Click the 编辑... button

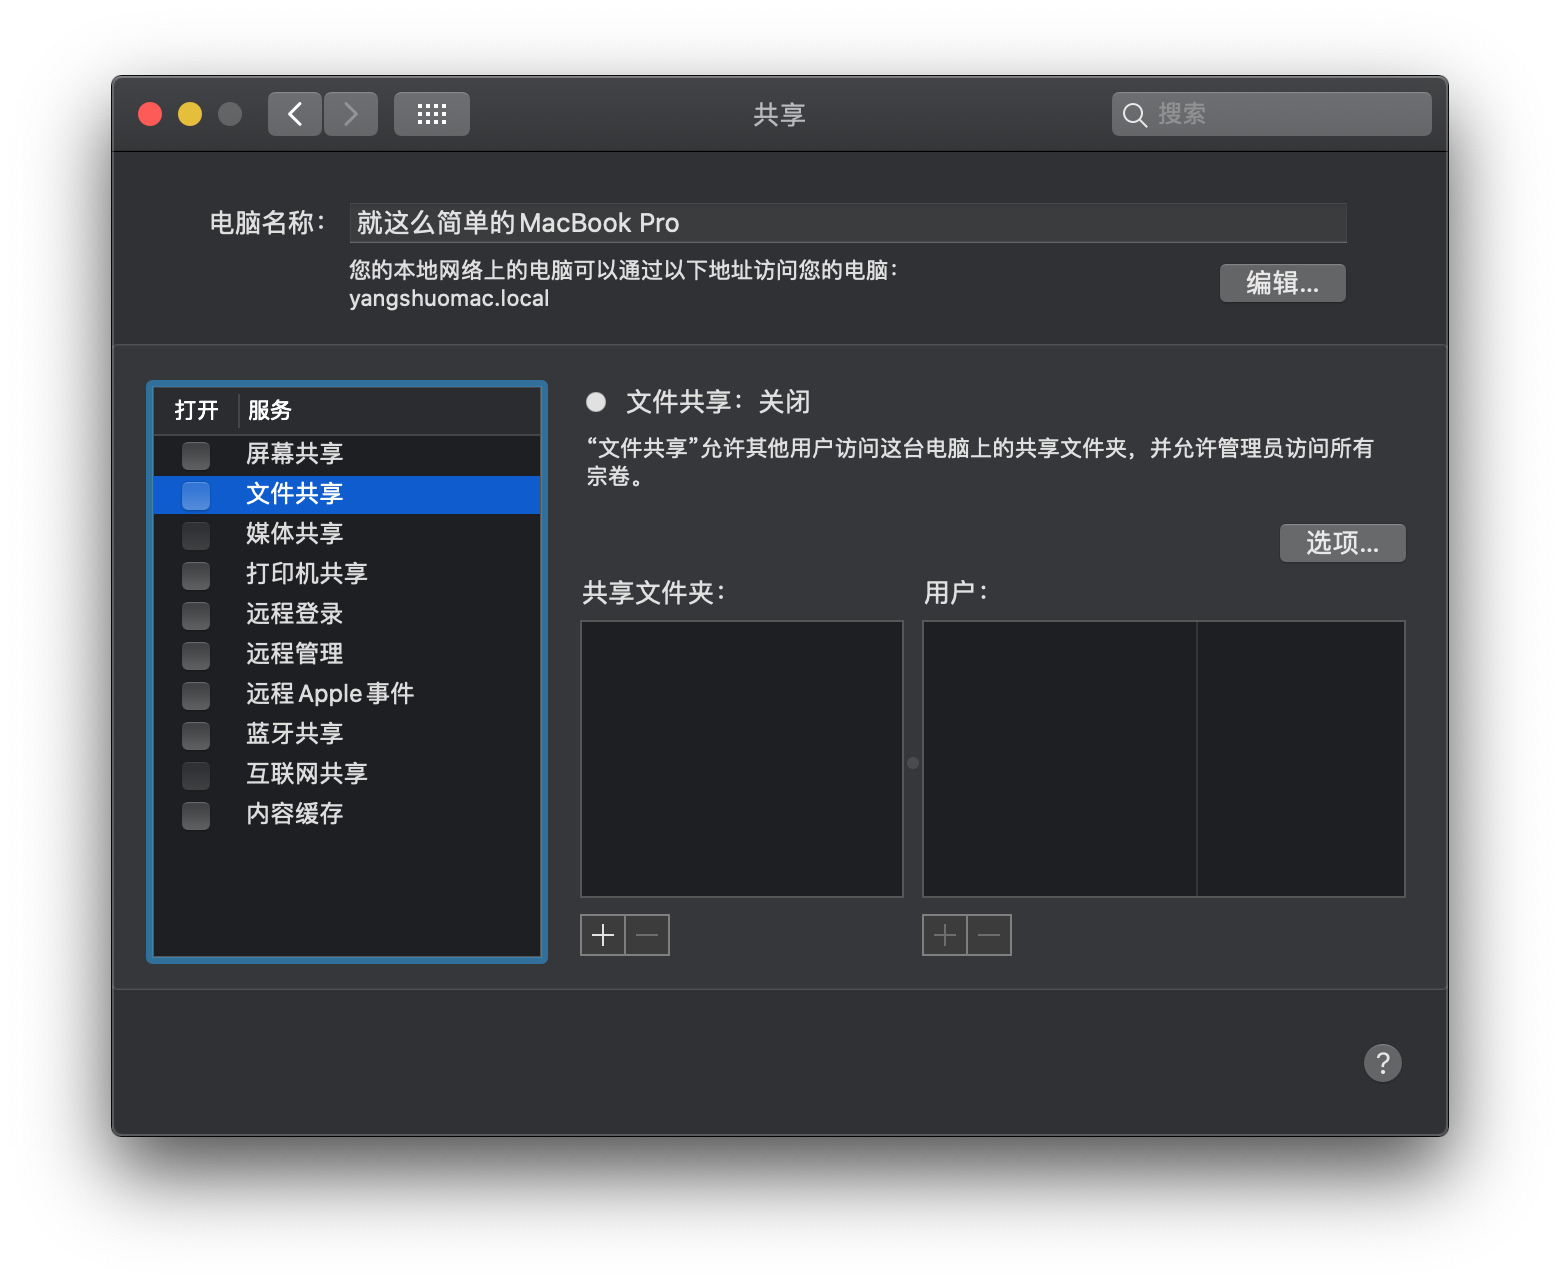pyautogui.click(x=1282, y=283)
